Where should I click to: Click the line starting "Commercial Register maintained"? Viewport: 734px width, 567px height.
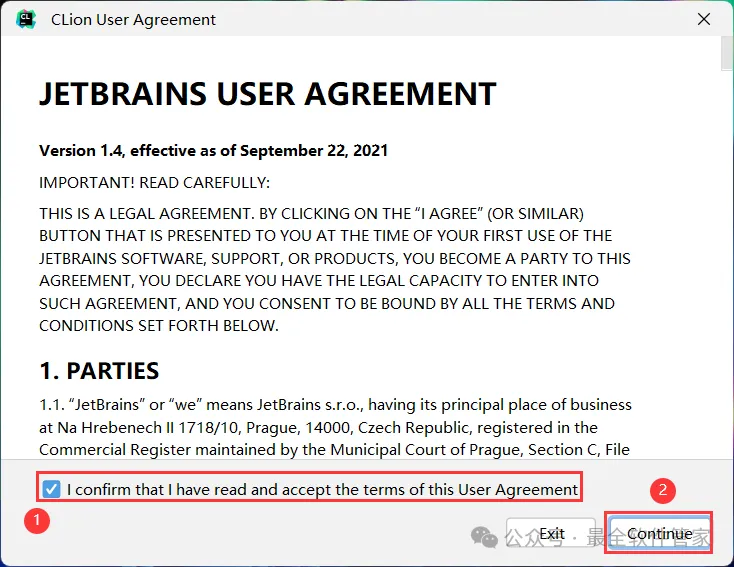[x=334, y=450]
